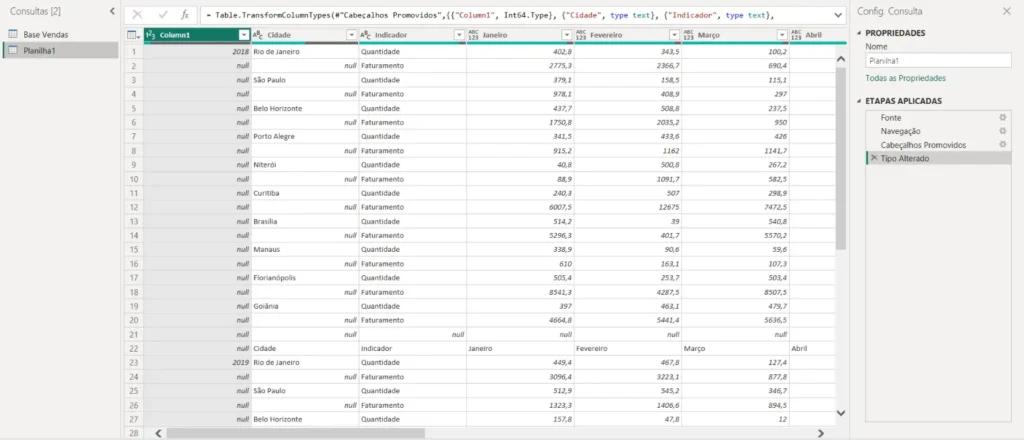
Task: Open settings gear for Navegação step
Action: tap(1002, 131)
